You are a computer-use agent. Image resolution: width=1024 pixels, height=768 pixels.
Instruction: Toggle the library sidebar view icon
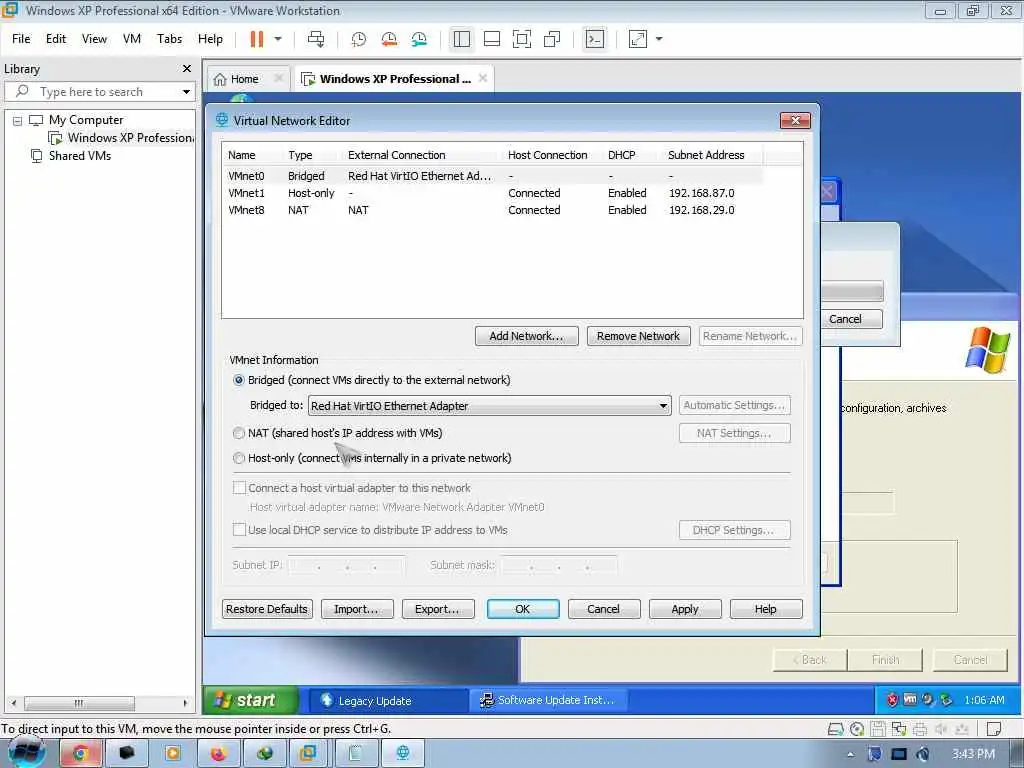pos(462,39)
